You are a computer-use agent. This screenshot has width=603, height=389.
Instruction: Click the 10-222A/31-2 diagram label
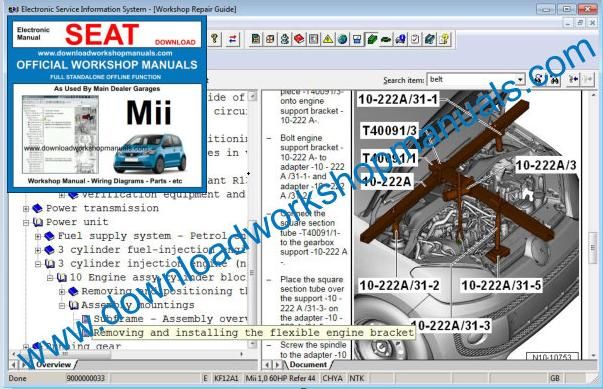click(x=399, y=286)
